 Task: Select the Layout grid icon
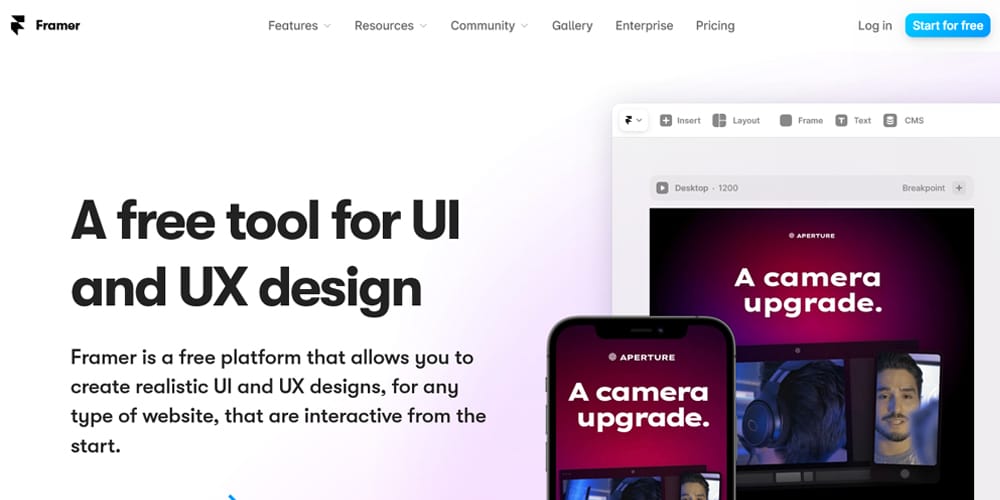(x=719, y=121)
